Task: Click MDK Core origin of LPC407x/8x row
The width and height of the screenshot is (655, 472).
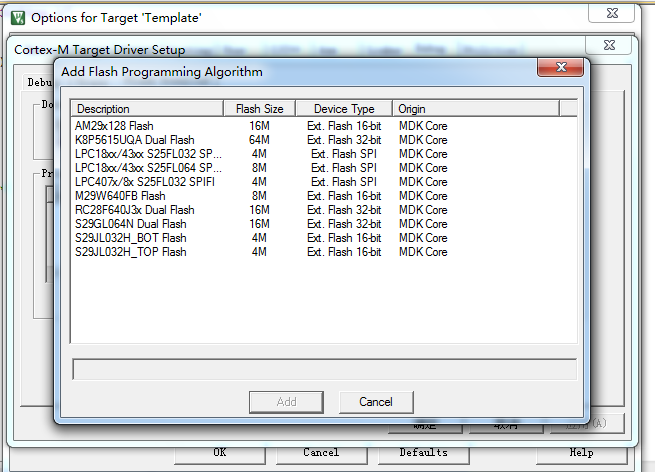Action: tap(423, 182)
